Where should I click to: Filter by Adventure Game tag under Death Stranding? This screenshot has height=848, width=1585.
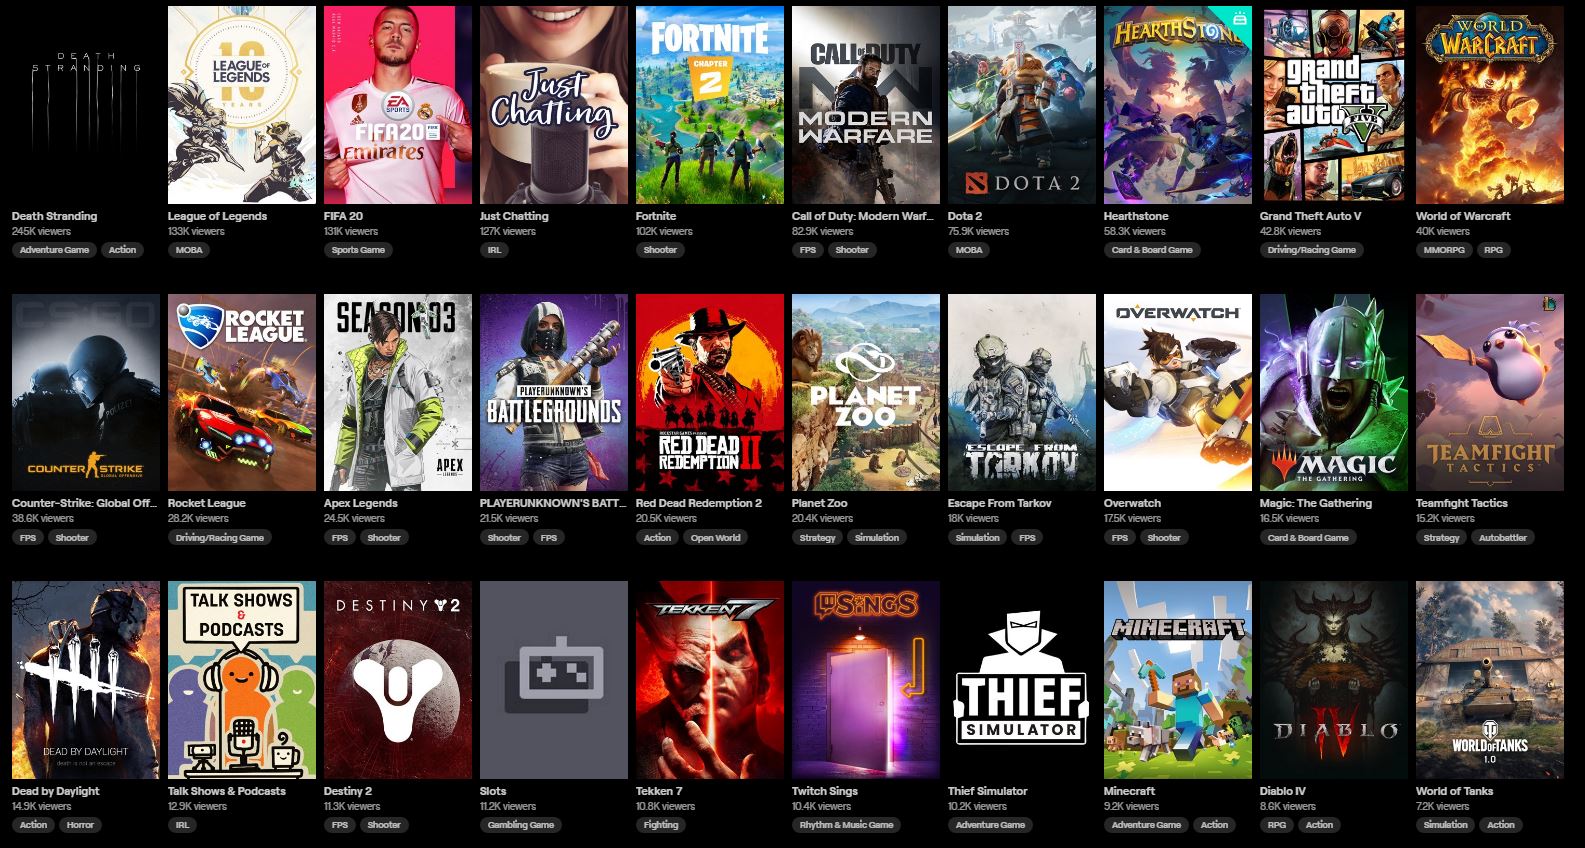[x=54, y=250]
